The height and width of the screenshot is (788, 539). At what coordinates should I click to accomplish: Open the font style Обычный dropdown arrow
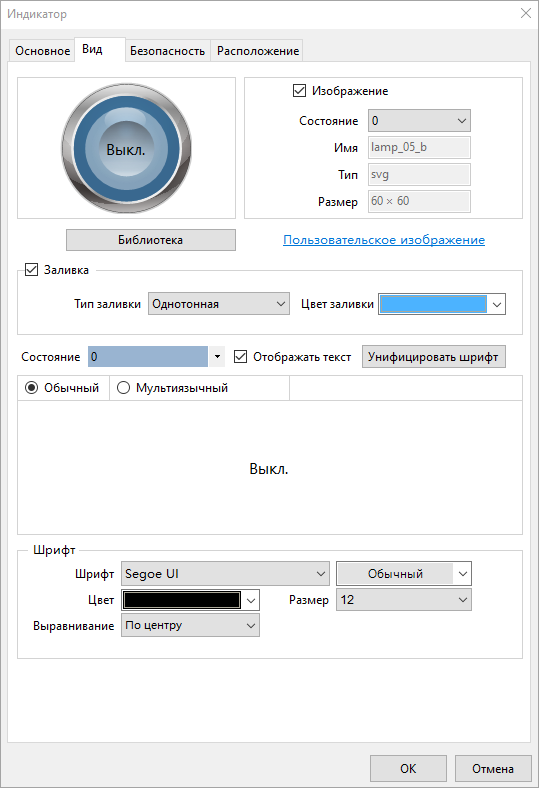[463, 573]
